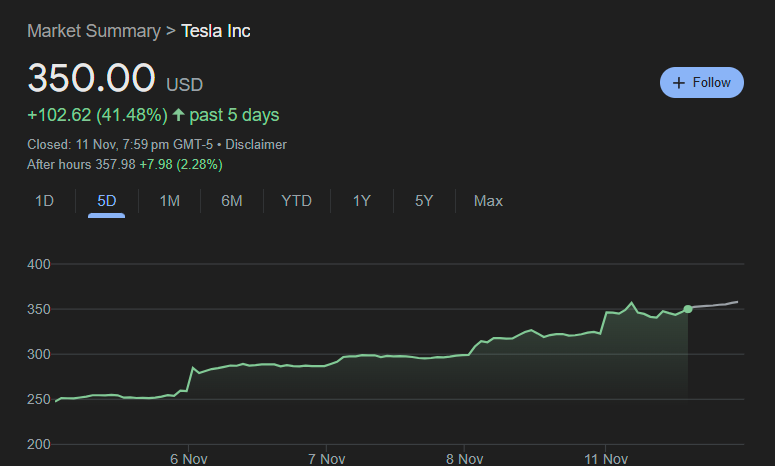
Task: Click the plus icon on Follow
Action: tap(679, 83)
